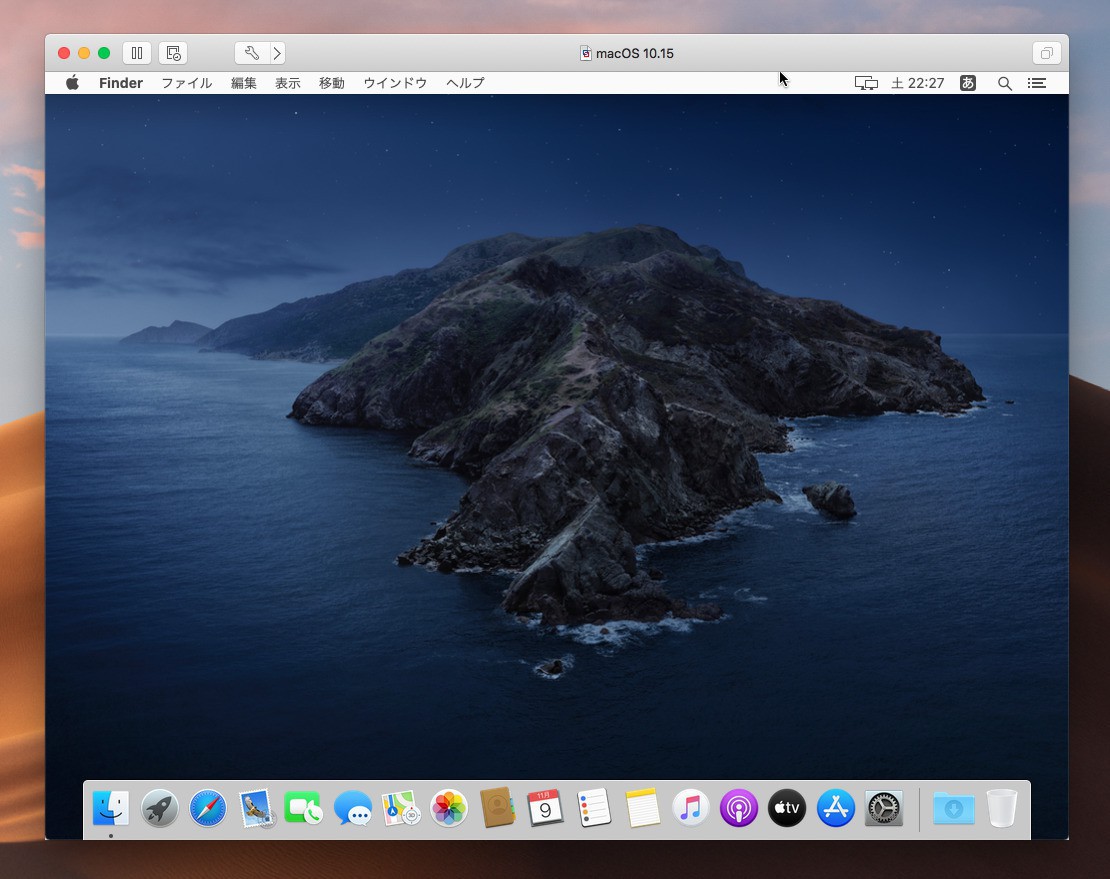The image size is (1110, 879).
Task: Open the App Store
Action: coord(835,808)
